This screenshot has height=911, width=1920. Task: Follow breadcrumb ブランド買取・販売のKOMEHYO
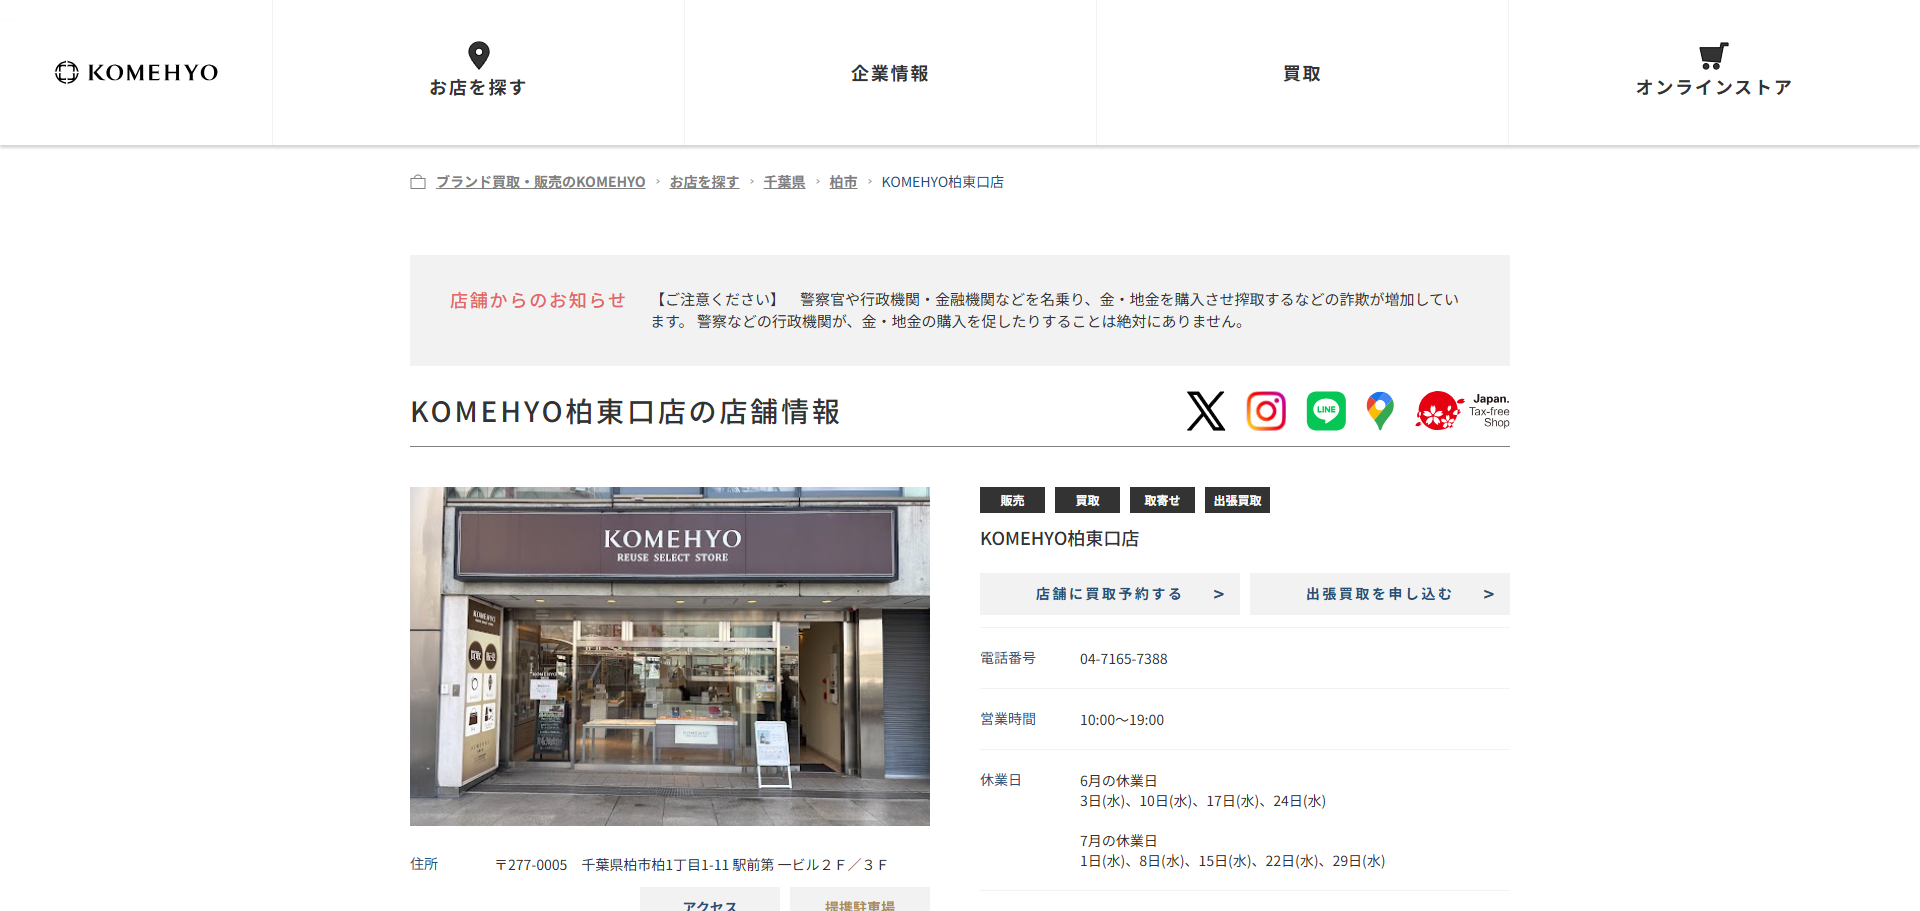pyautogui.click(x=541, y=182)
